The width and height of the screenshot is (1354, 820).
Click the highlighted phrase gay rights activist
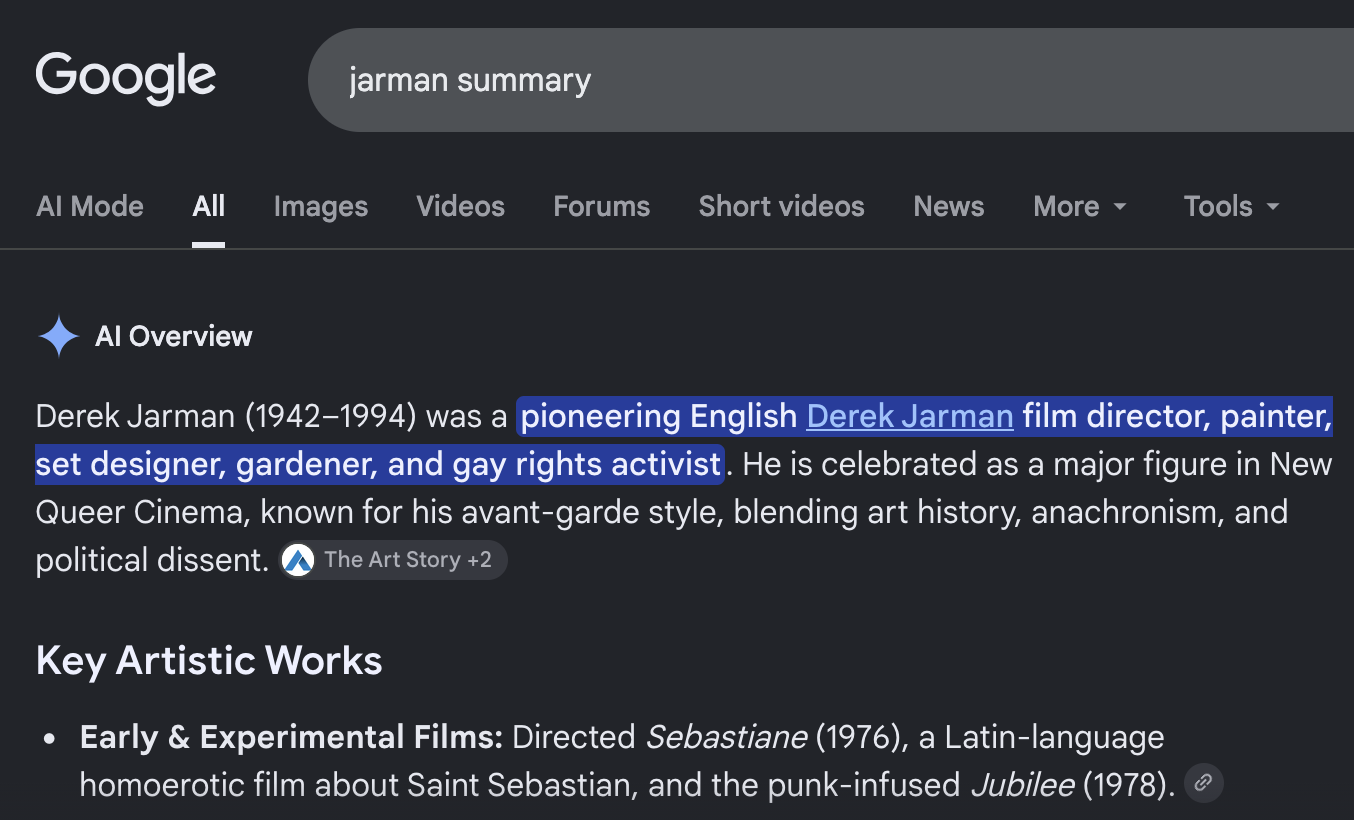[x=586, y=464]
